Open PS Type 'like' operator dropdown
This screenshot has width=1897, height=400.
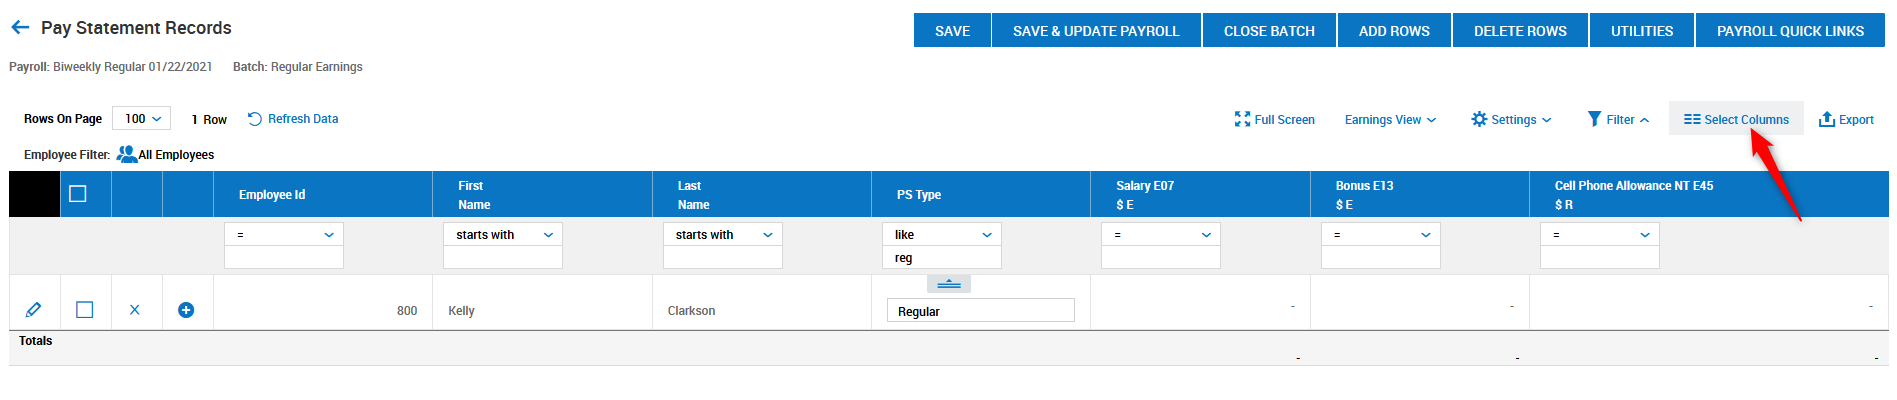(x=942, y=234)
